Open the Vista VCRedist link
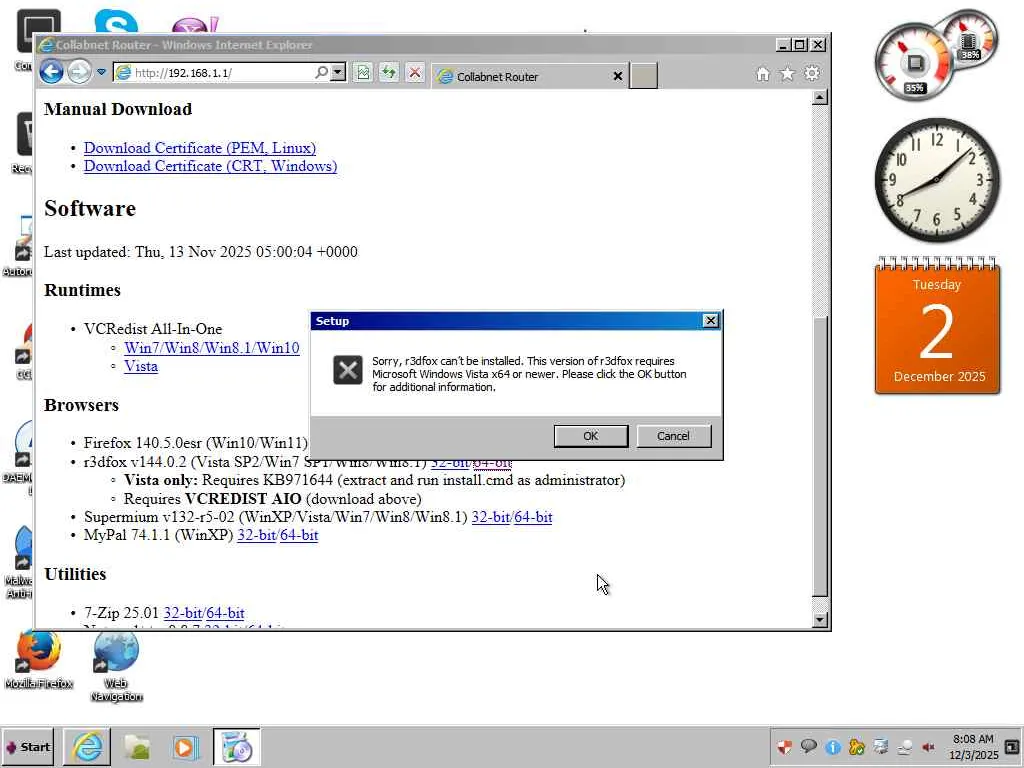This screenshot has width=1024, height=768. pyautogui.click(x=141, y=366)
